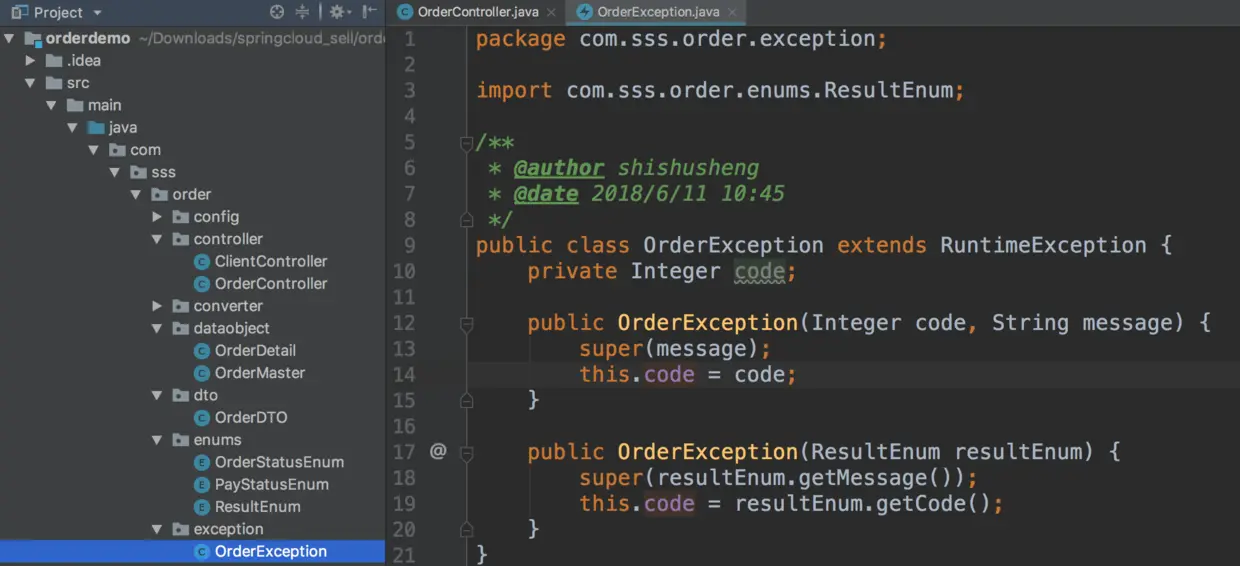The width and height of the screenshot is (1240, 566).
Task: Collapse the enums package
Action: pyautogui.click(x=157, y=440)
